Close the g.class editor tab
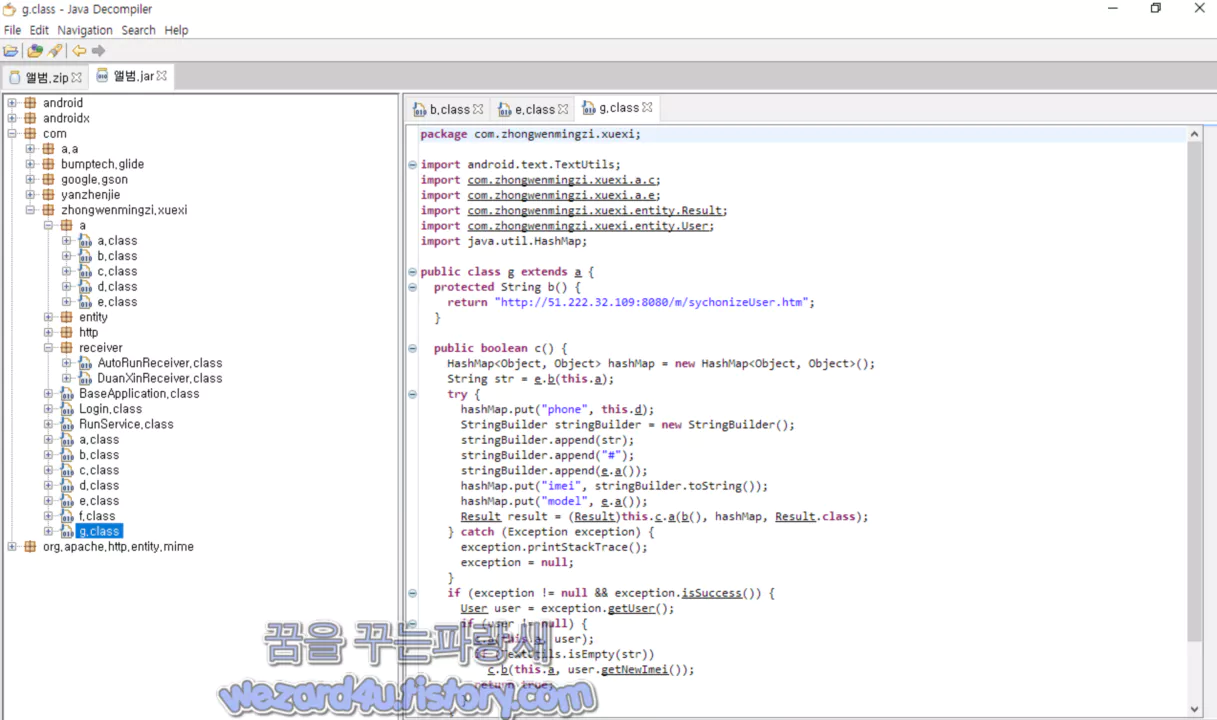Image resolution: width=1217 pixels, height=720 pixels. pos(647,108)
